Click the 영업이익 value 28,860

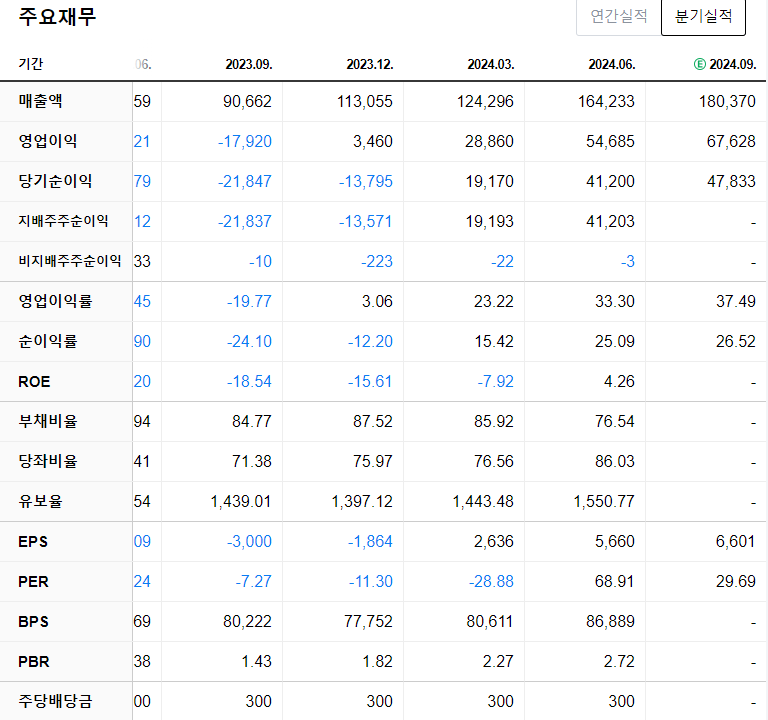[489, 142]
